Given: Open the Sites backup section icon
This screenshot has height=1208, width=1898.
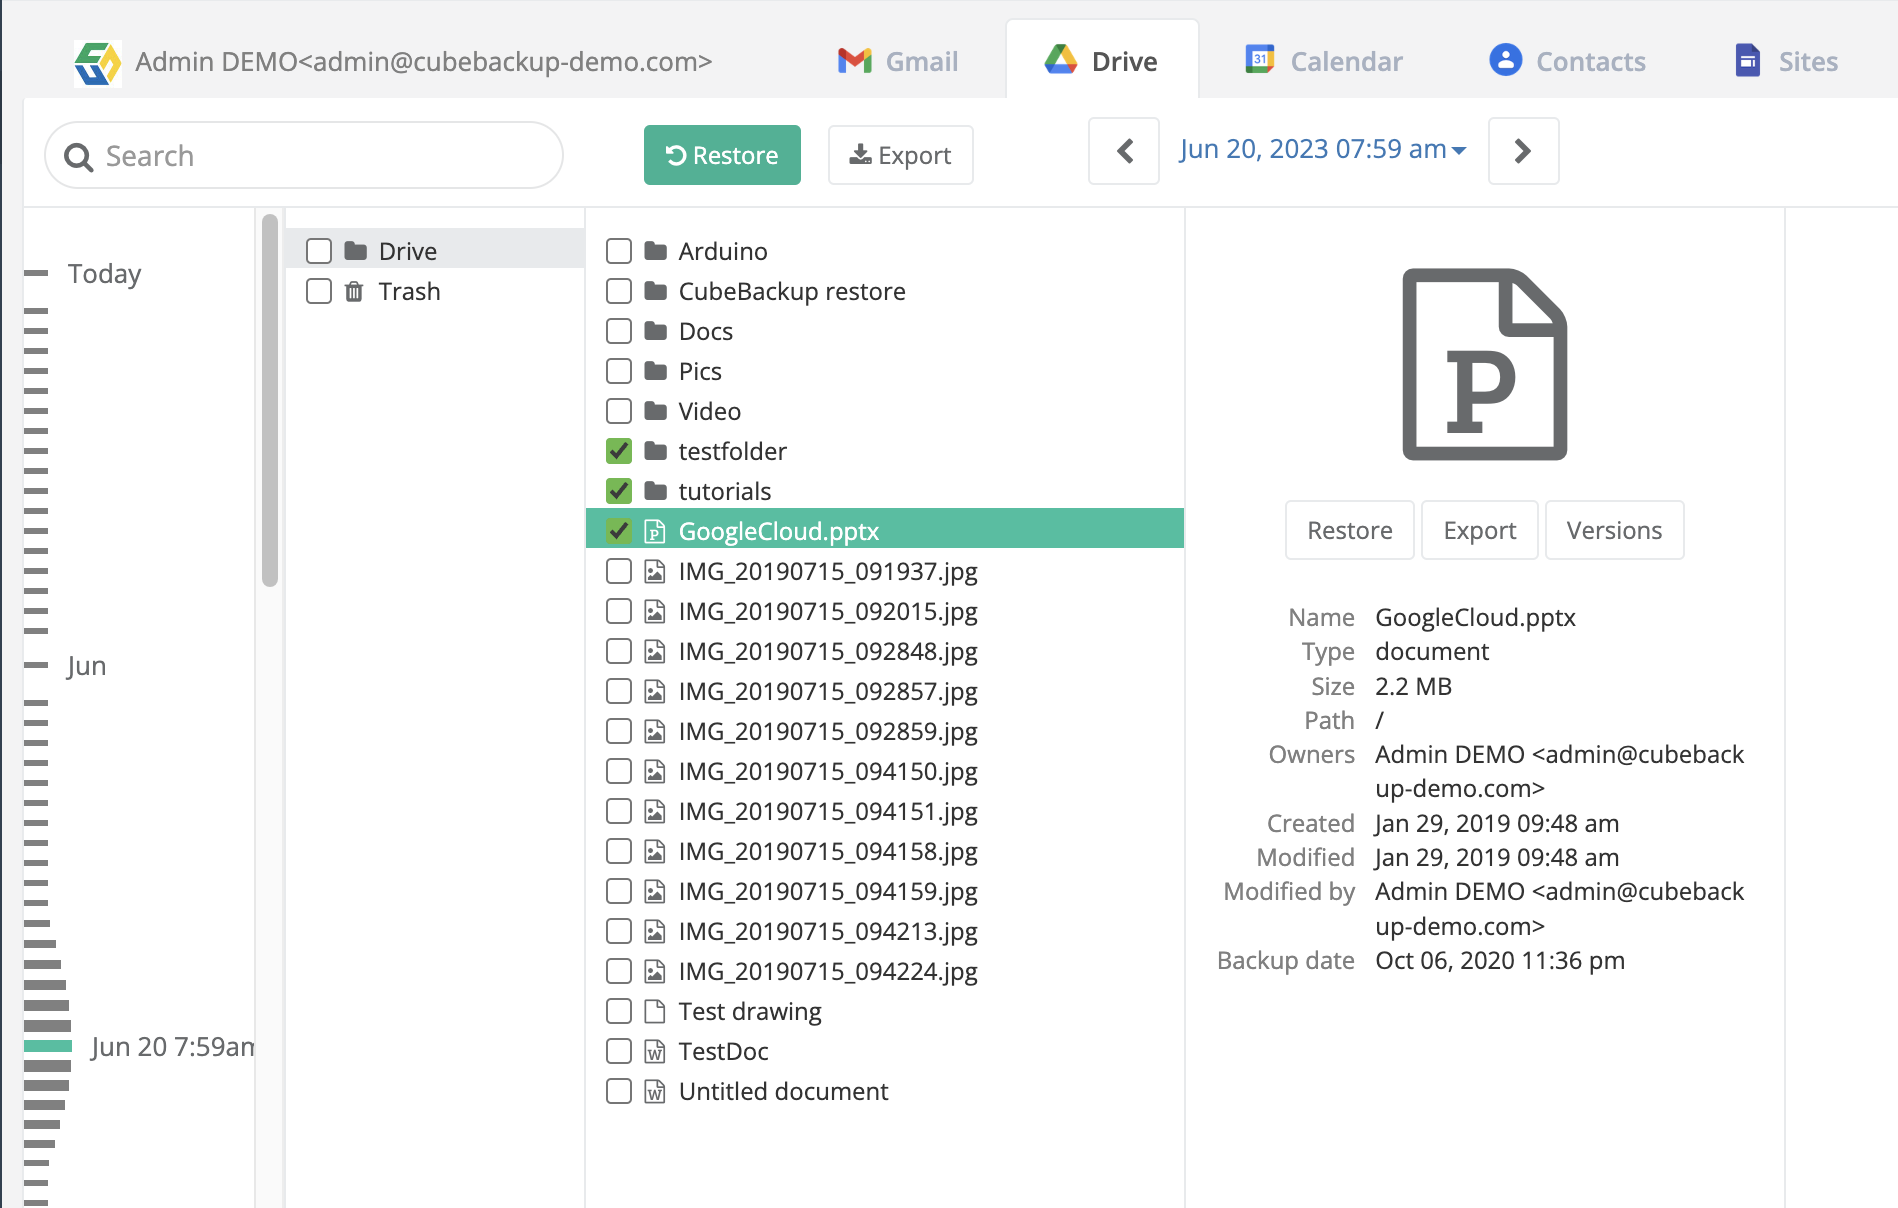Looking at the screenshot, I should [x=1746, y=60].
